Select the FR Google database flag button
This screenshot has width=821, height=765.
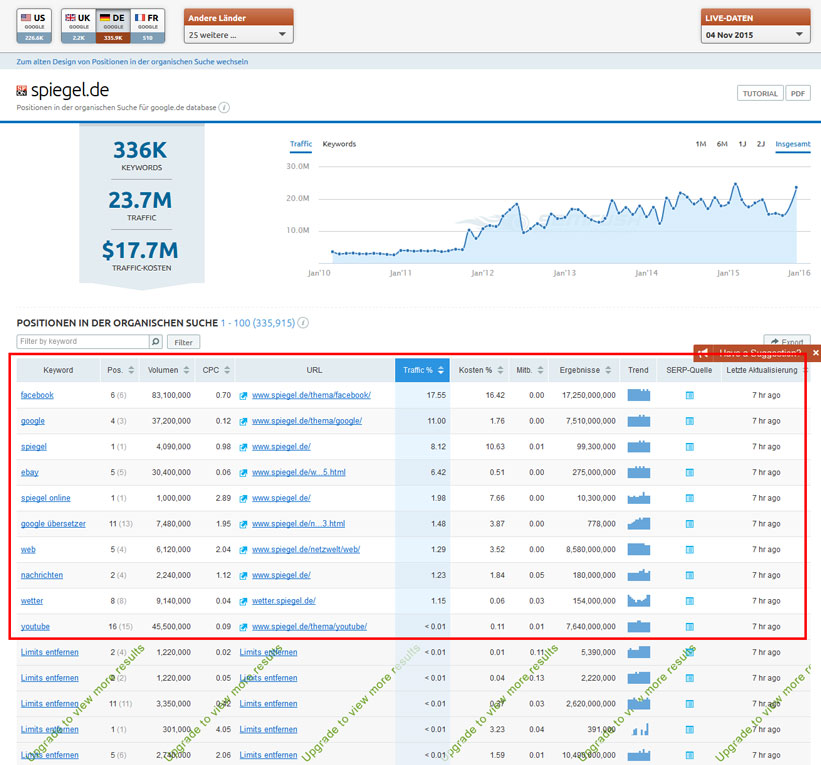148,26
